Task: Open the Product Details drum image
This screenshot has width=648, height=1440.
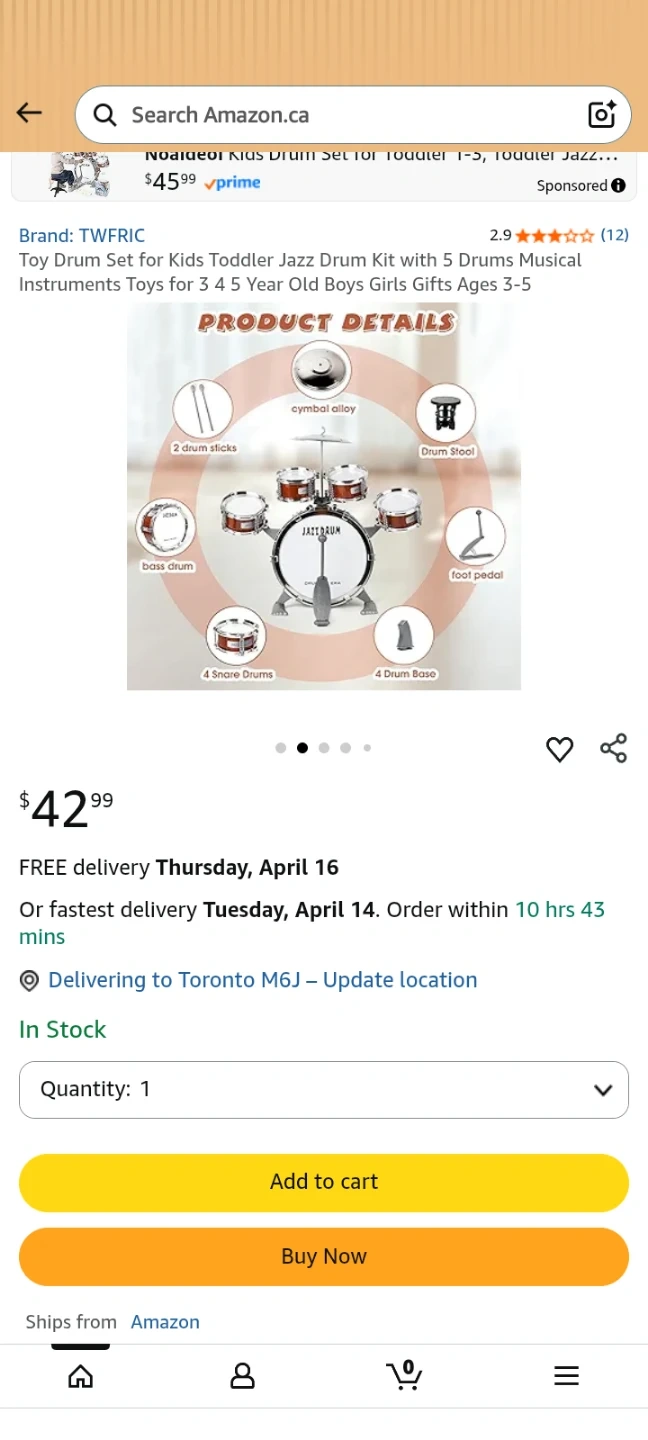Action: point(324,497)
